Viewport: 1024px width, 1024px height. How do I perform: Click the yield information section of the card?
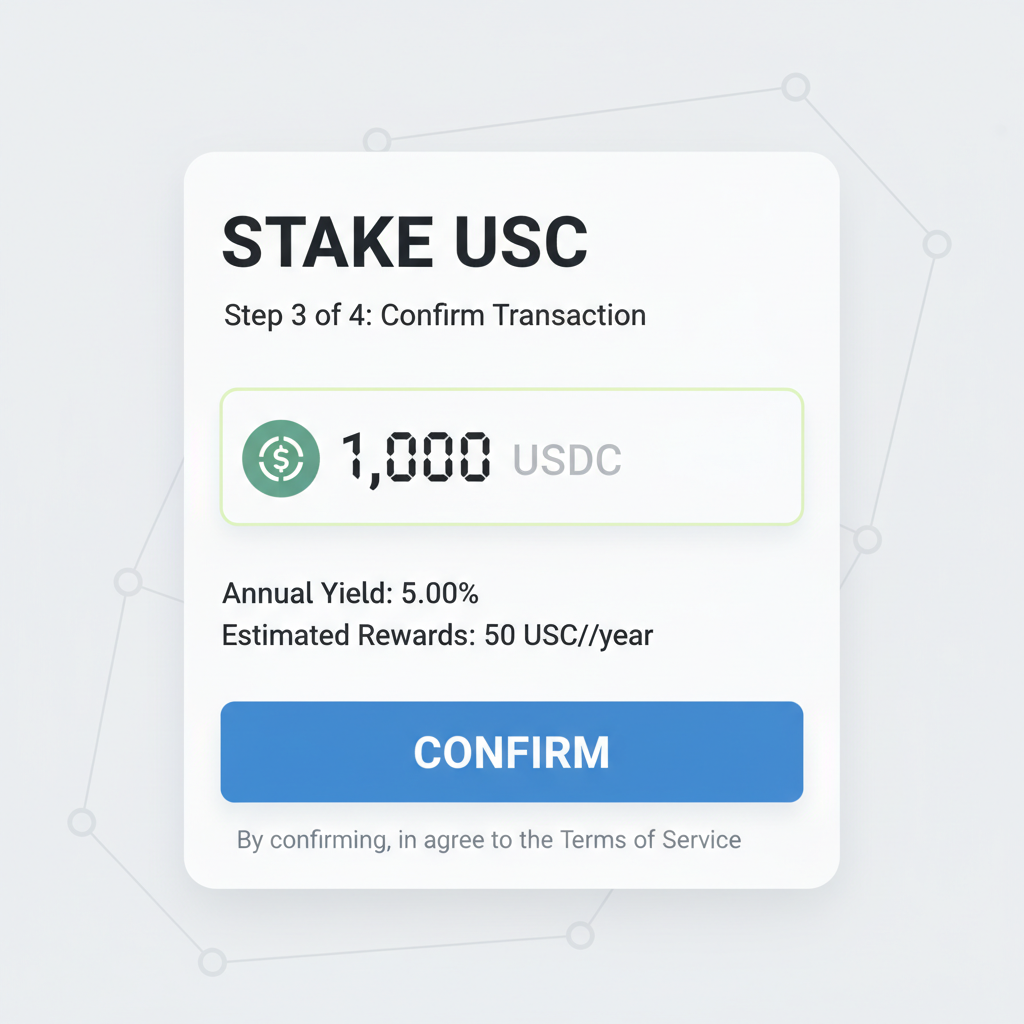(437, 613)
